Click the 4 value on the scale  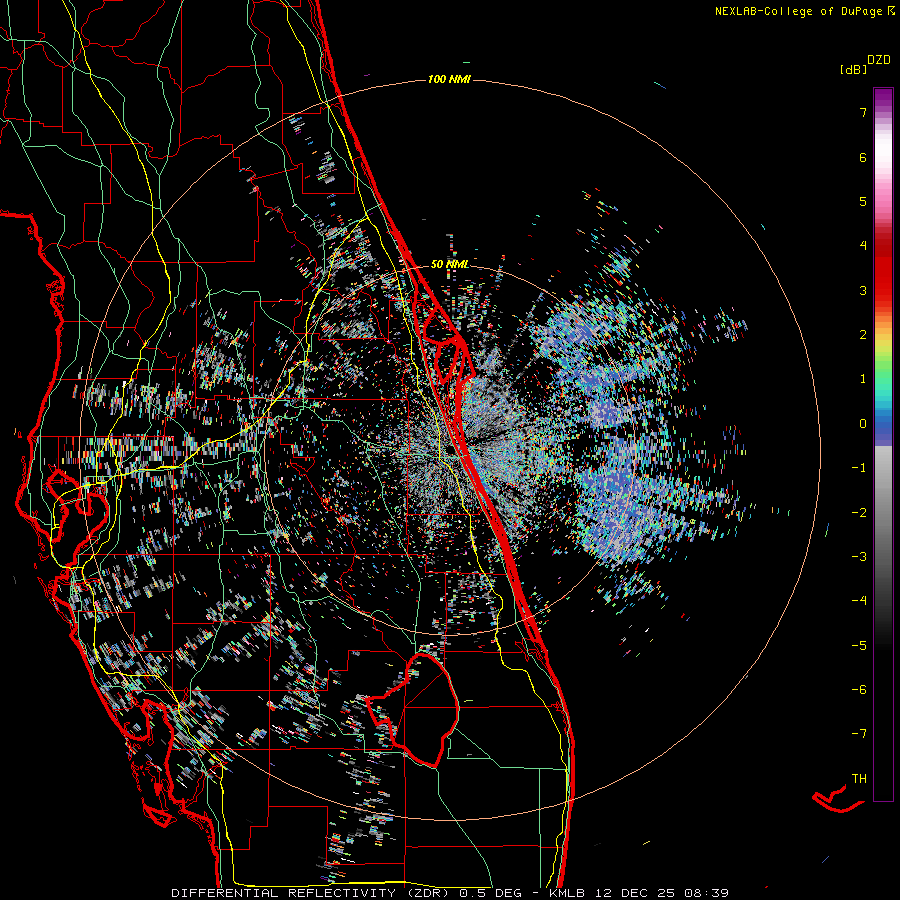tap(863, 246)
